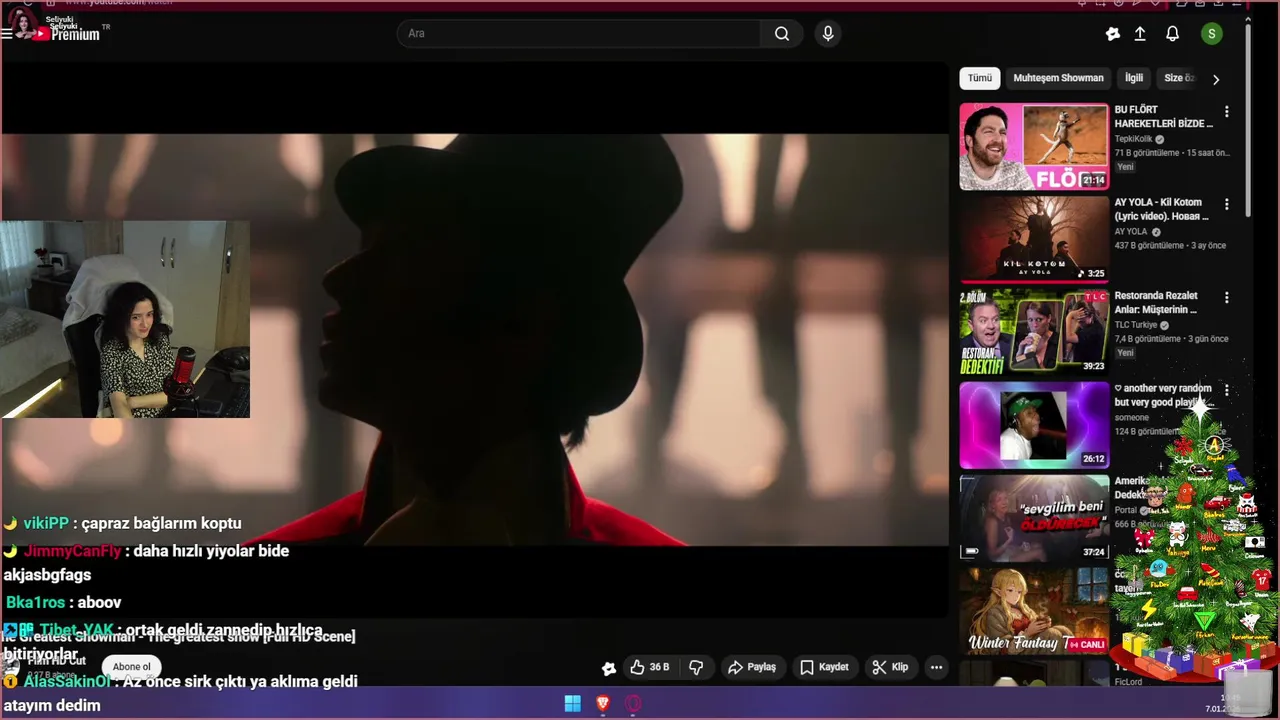Open the Winter Fantasy live thumbnail

point(1034,611)
